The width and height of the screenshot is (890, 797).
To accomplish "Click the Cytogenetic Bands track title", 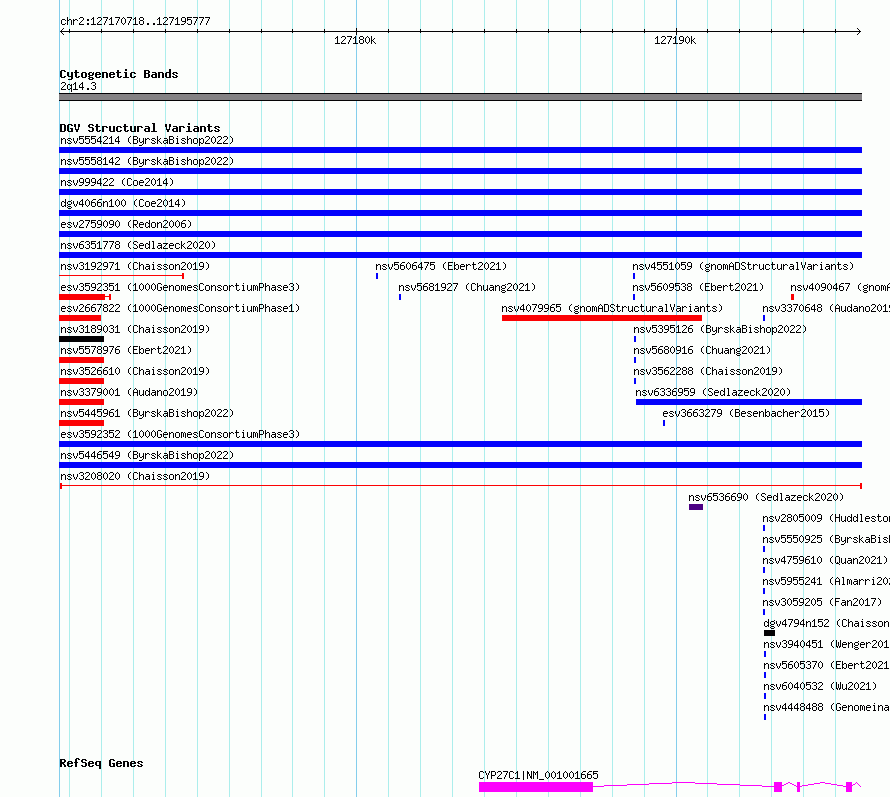I will (119, 74).
